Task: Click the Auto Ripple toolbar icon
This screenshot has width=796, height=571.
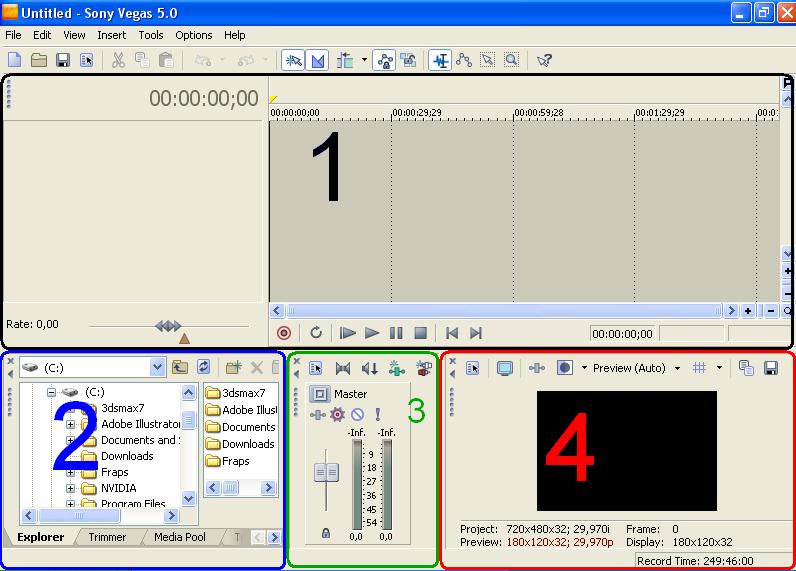Action: (x=345, y=61)
